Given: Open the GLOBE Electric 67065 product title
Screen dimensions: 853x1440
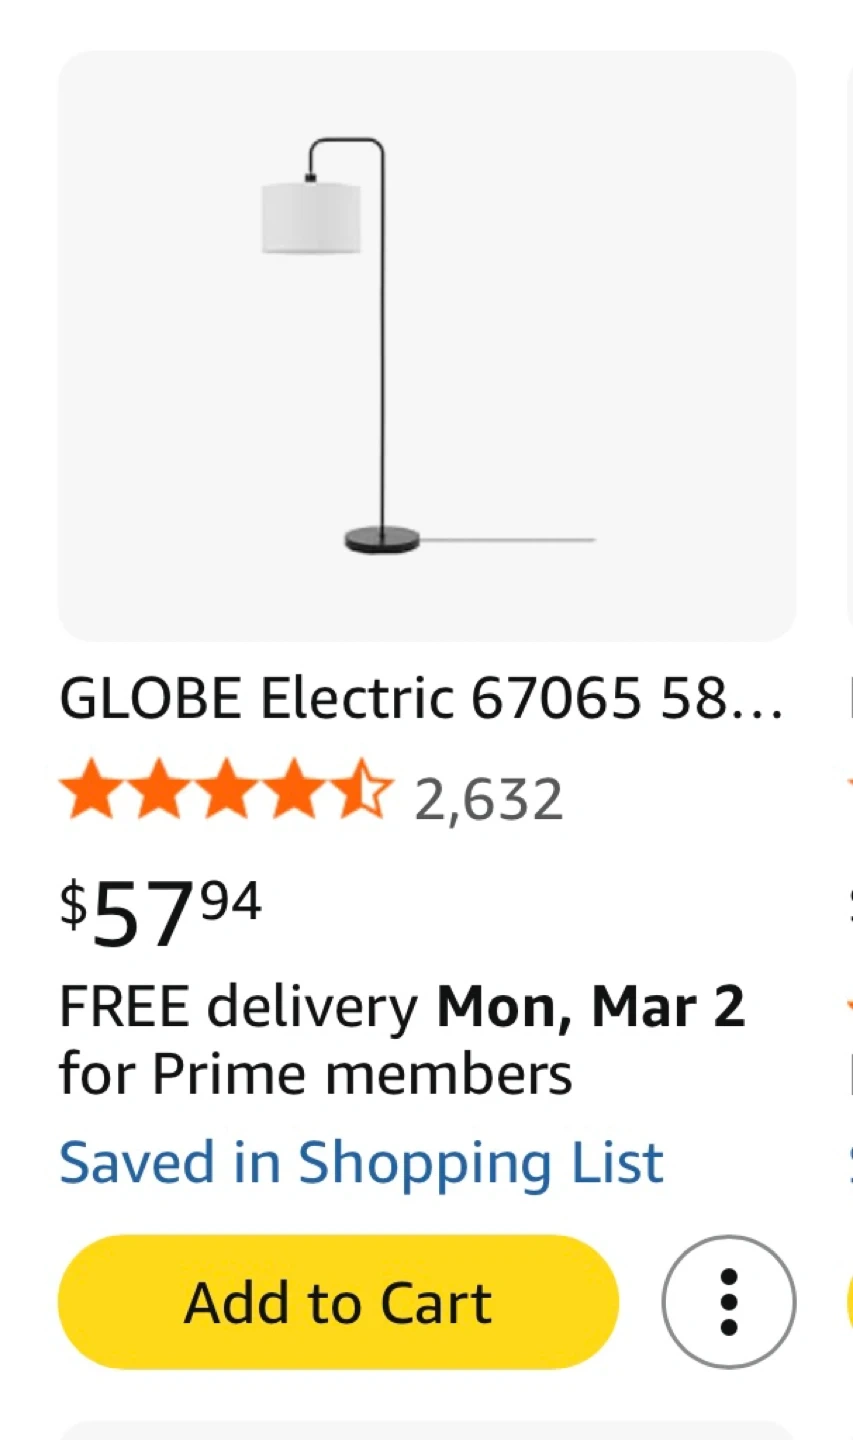Looking at the screenshot, I should [x=421, y=698].
